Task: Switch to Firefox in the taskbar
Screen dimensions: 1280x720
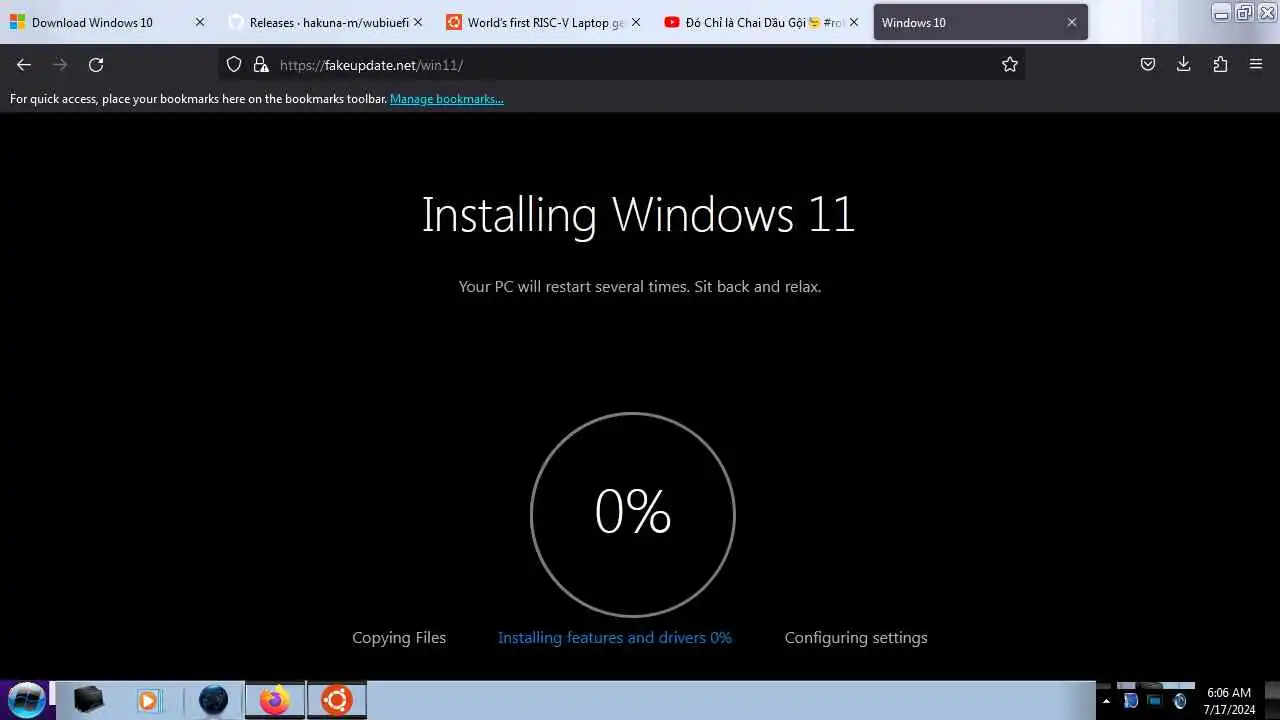Action: 274,699
